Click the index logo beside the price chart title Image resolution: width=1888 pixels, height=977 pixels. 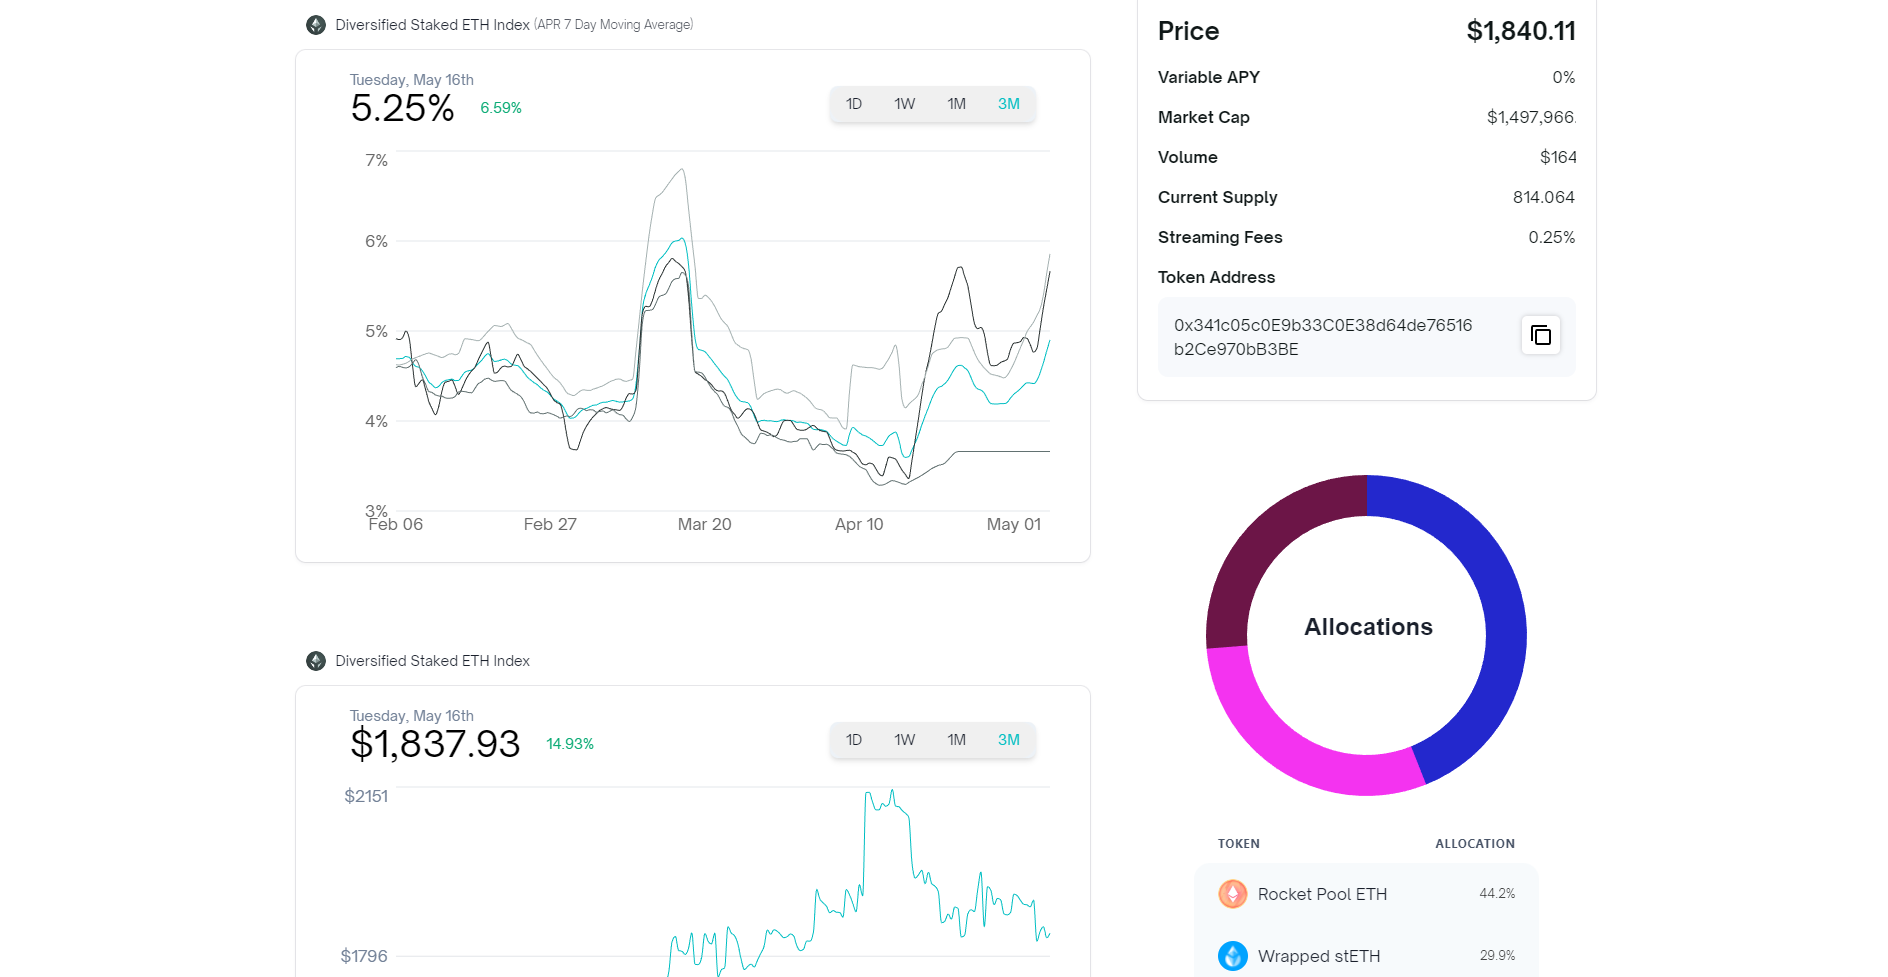316,661
